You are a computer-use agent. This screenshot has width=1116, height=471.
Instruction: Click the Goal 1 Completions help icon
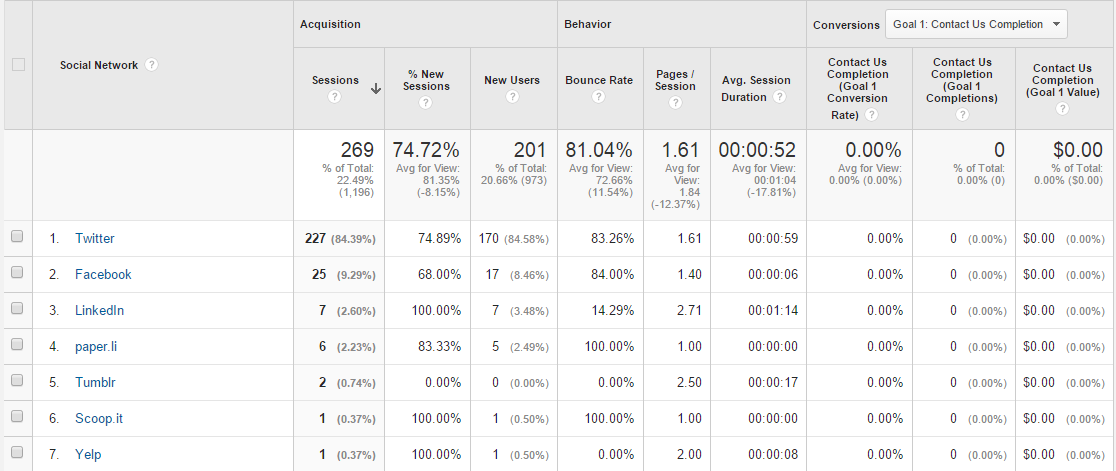pyautogui.click(x=962, y=114)
